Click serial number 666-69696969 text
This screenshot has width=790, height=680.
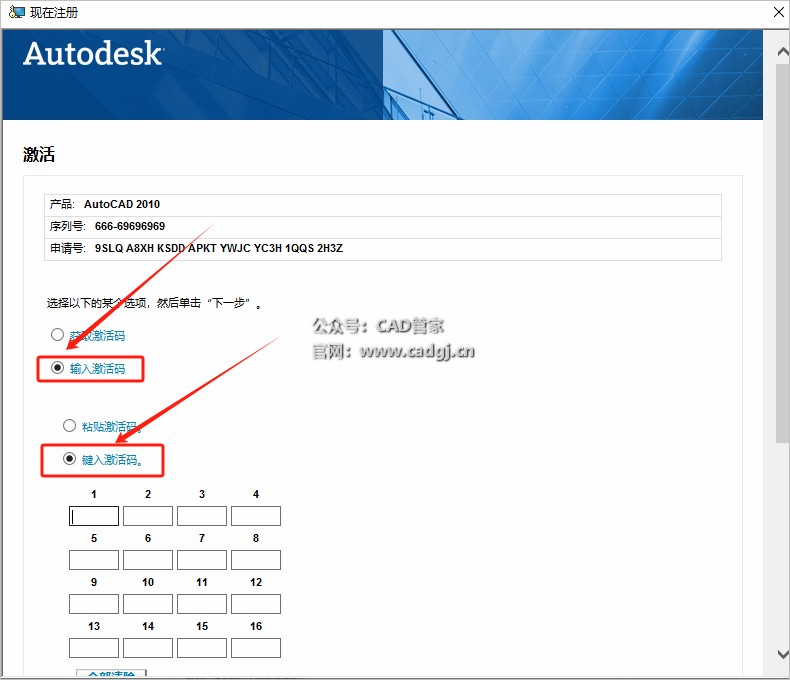pos(129,226)
